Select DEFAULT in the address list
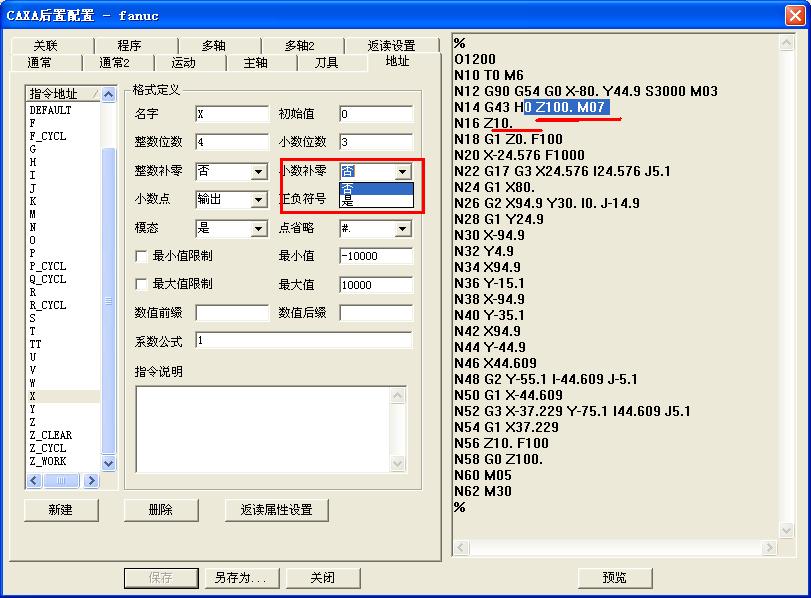The image size is (811, 598). coord(50,110)
